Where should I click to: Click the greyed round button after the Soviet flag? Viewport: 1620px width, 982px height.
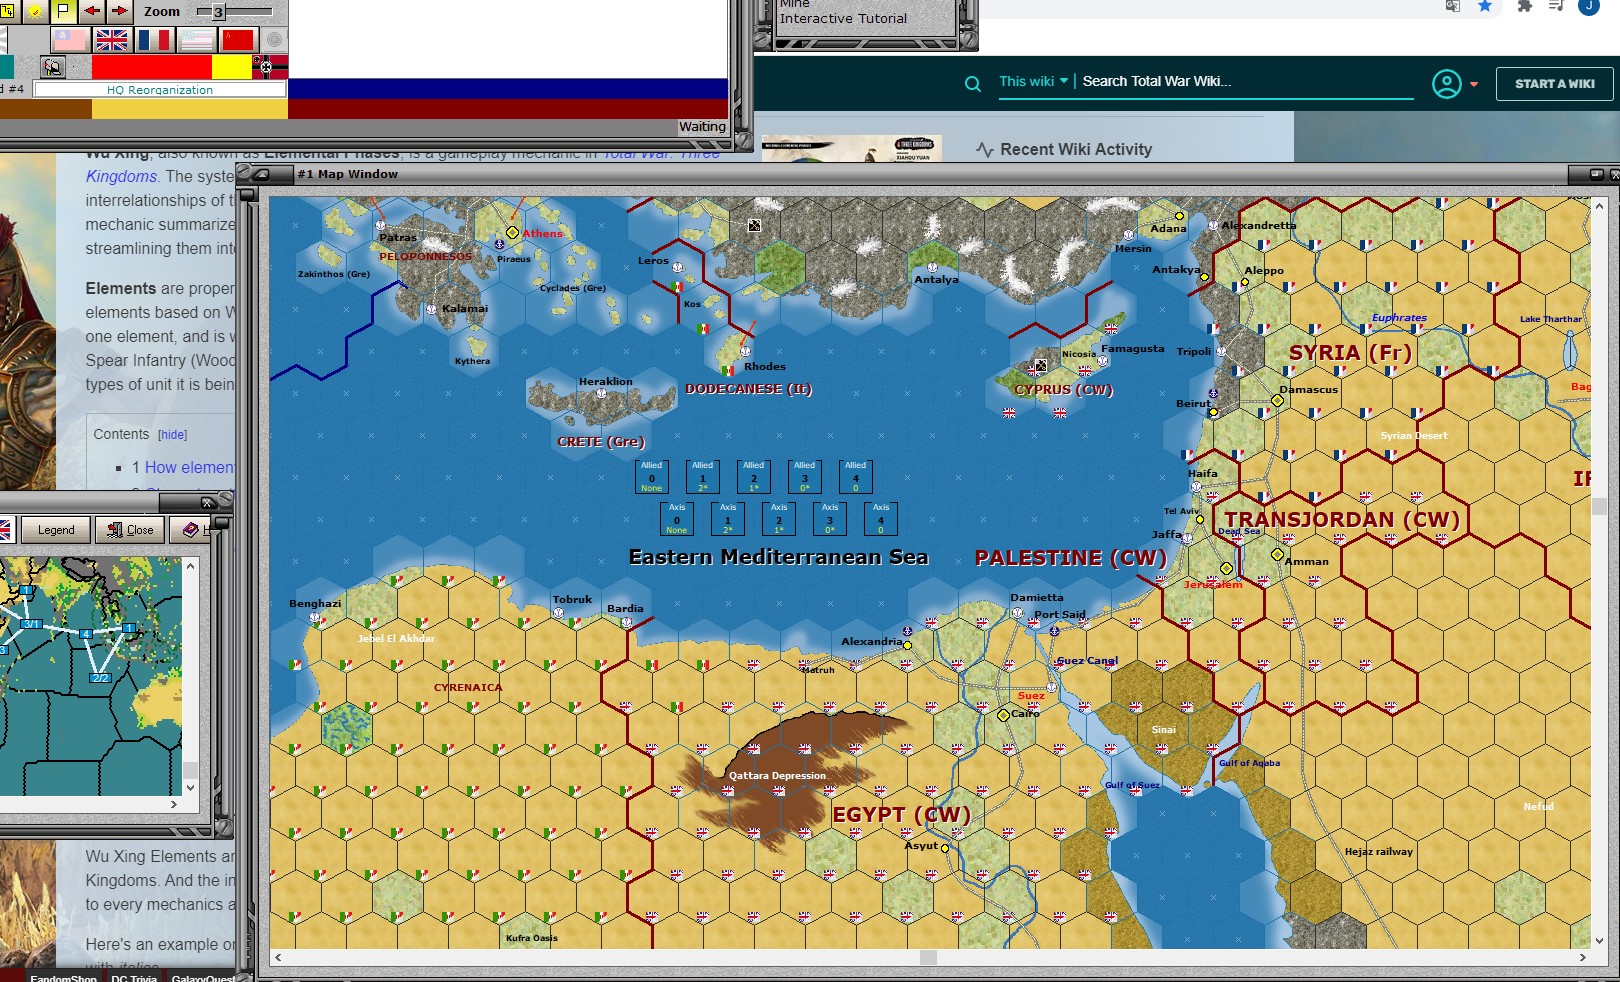pyautogui.click(x=274, y=40)
